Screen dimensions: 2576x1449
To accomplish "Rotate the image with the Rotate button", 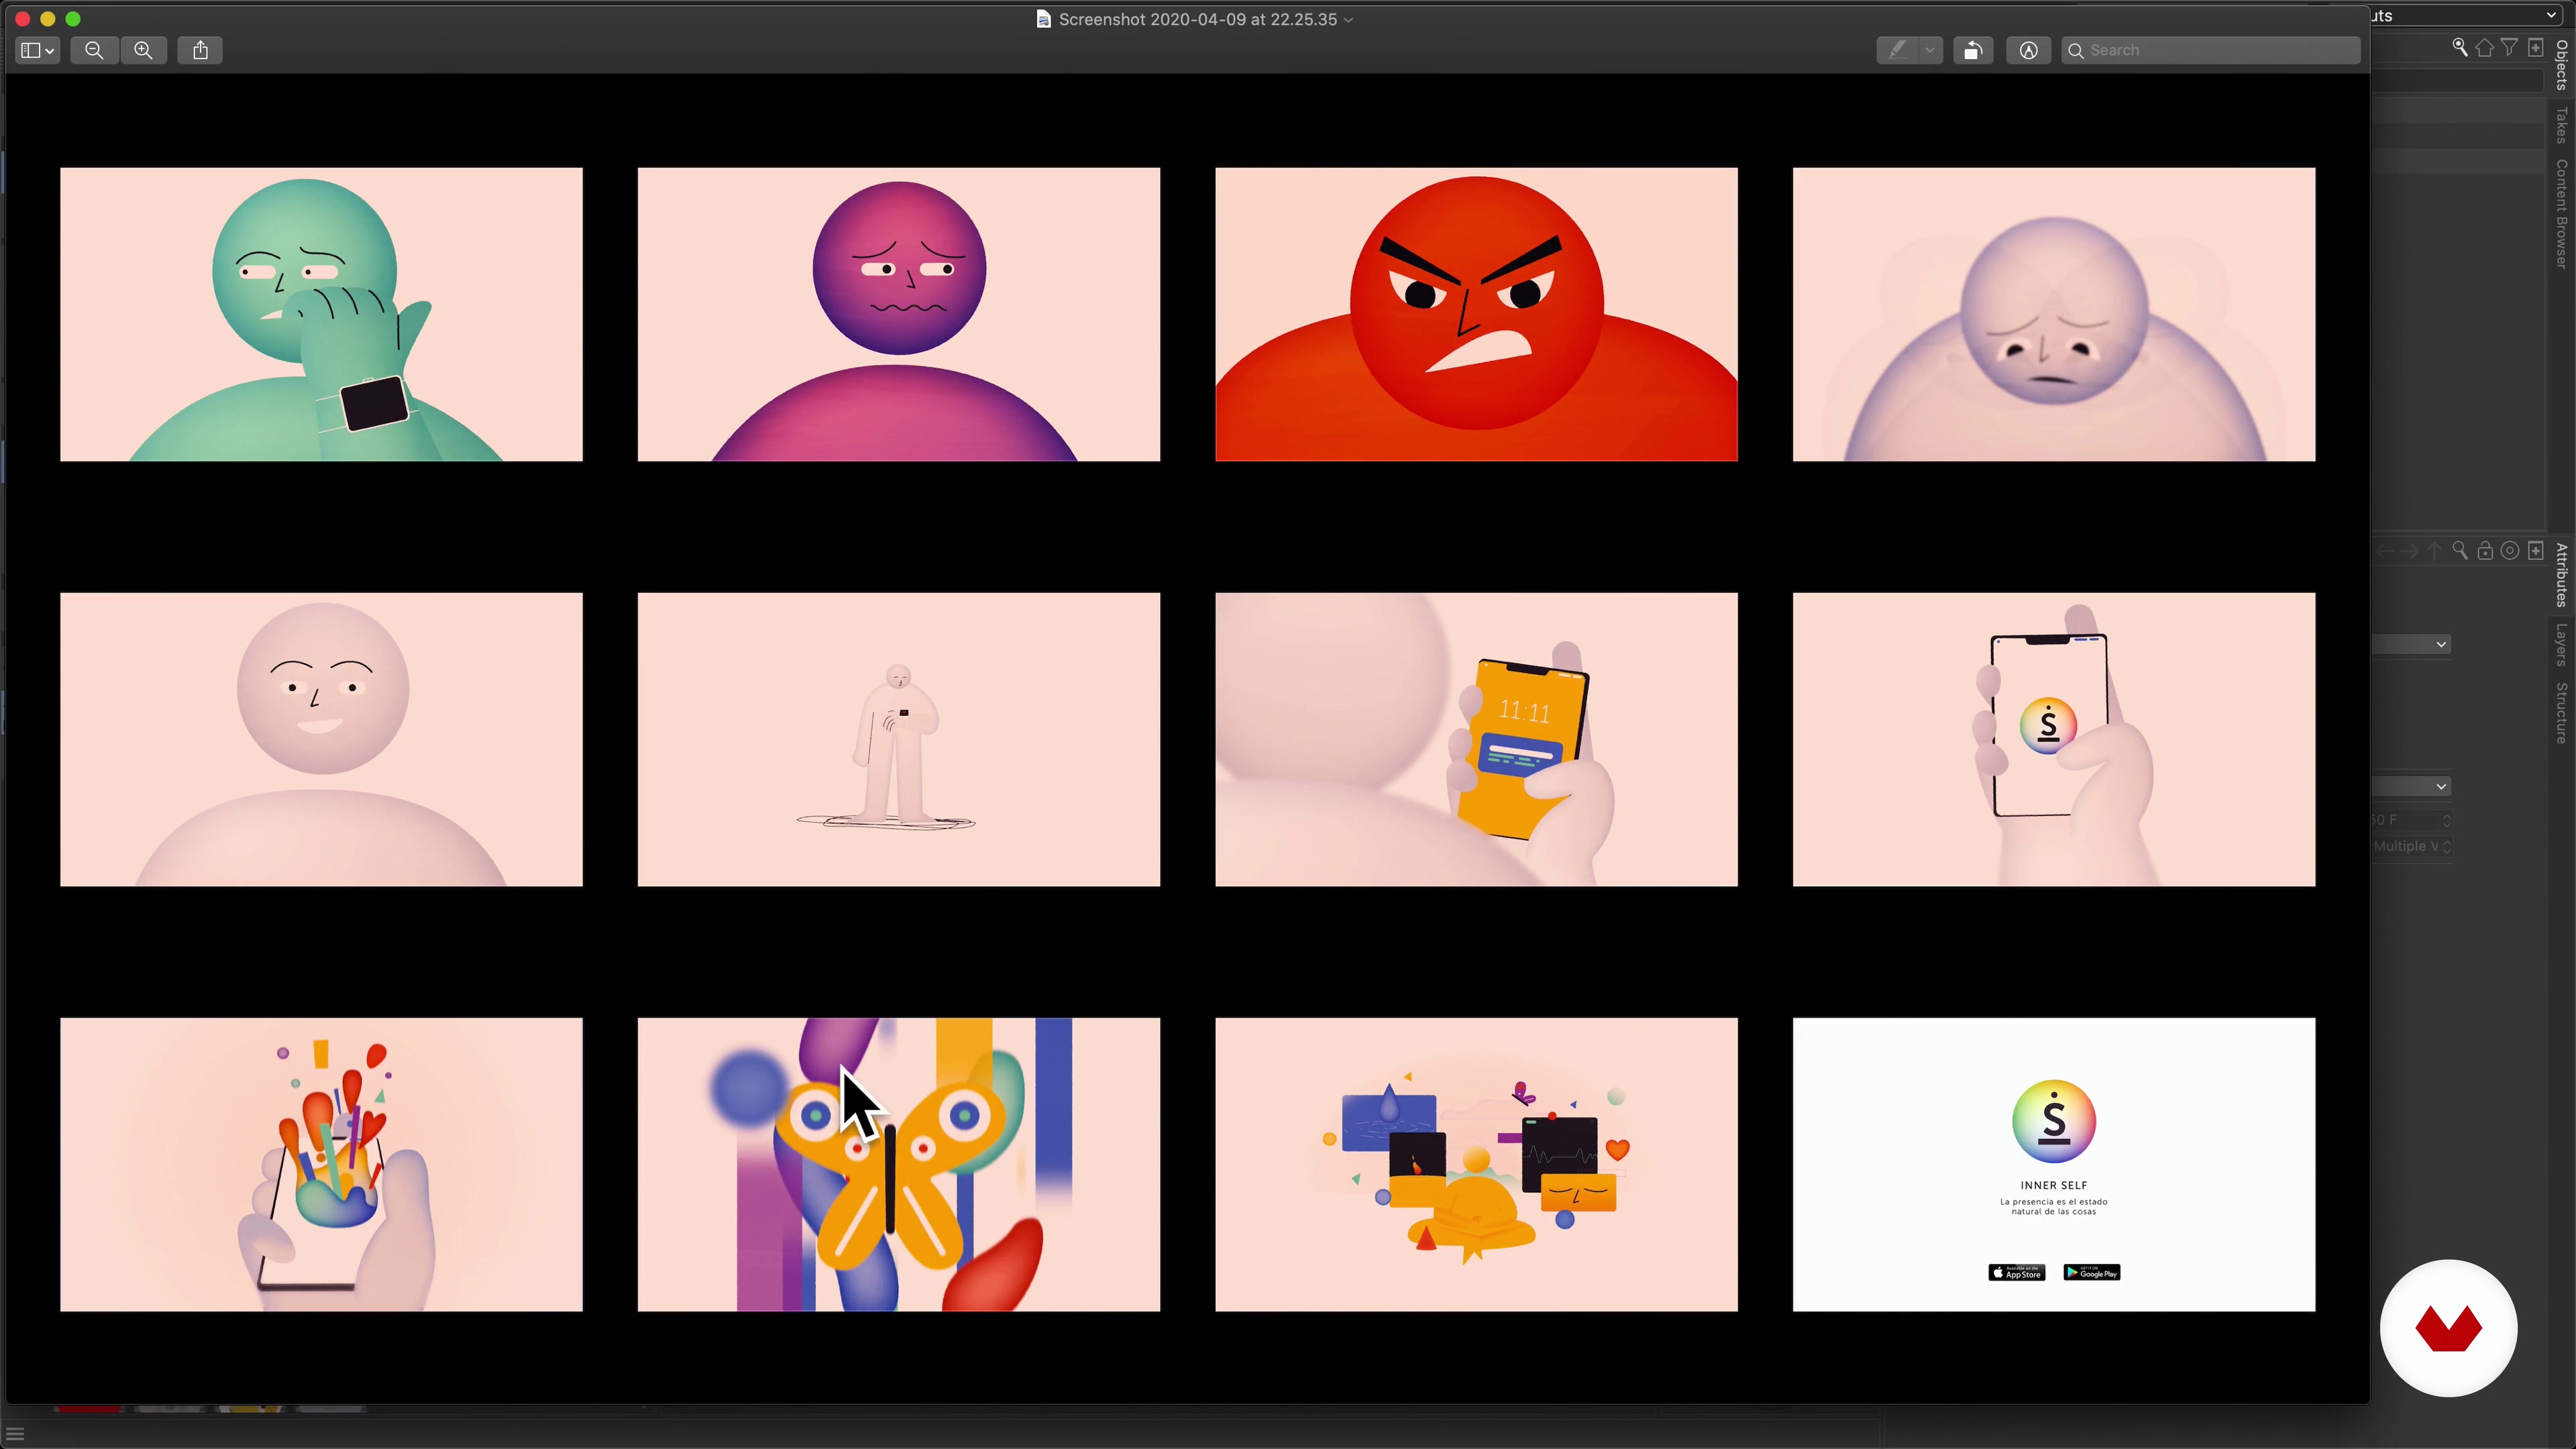I will point(1973,50).
